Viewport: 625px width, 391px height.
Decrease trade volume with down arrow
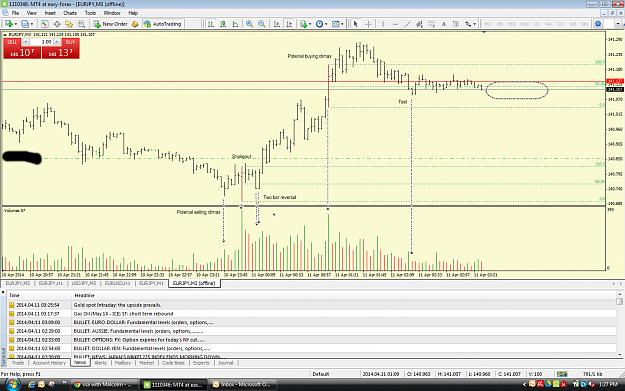(26, 41)
